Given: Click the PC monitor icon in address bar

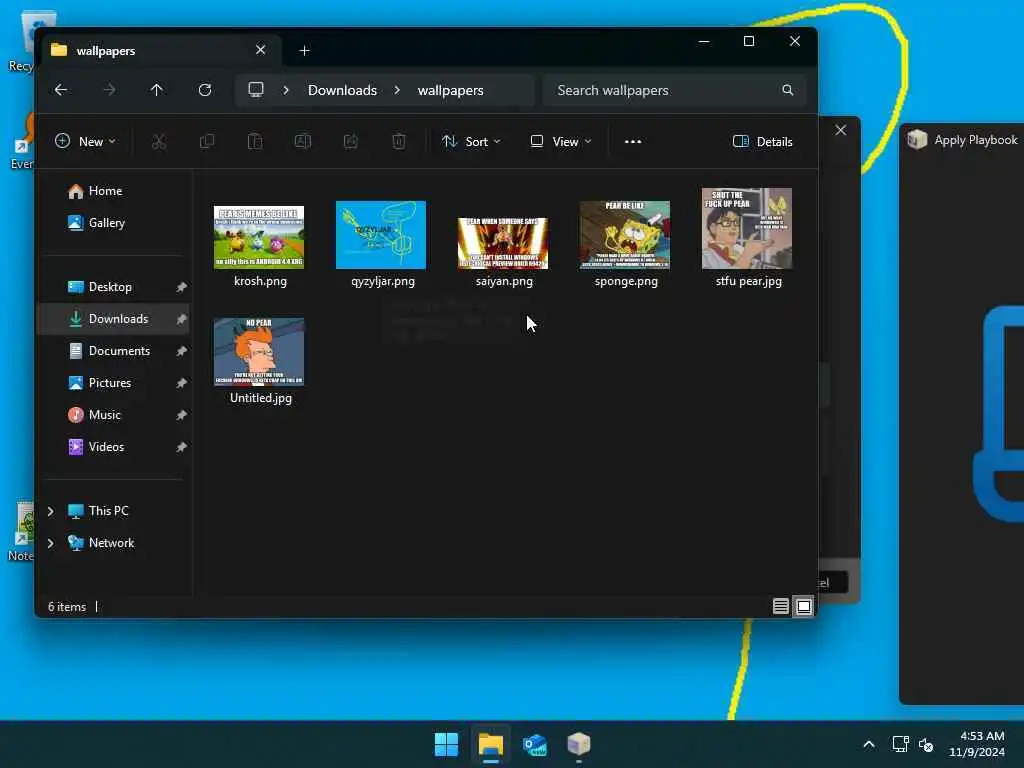Looking at the screenshot, I should [x=256, y=89].
